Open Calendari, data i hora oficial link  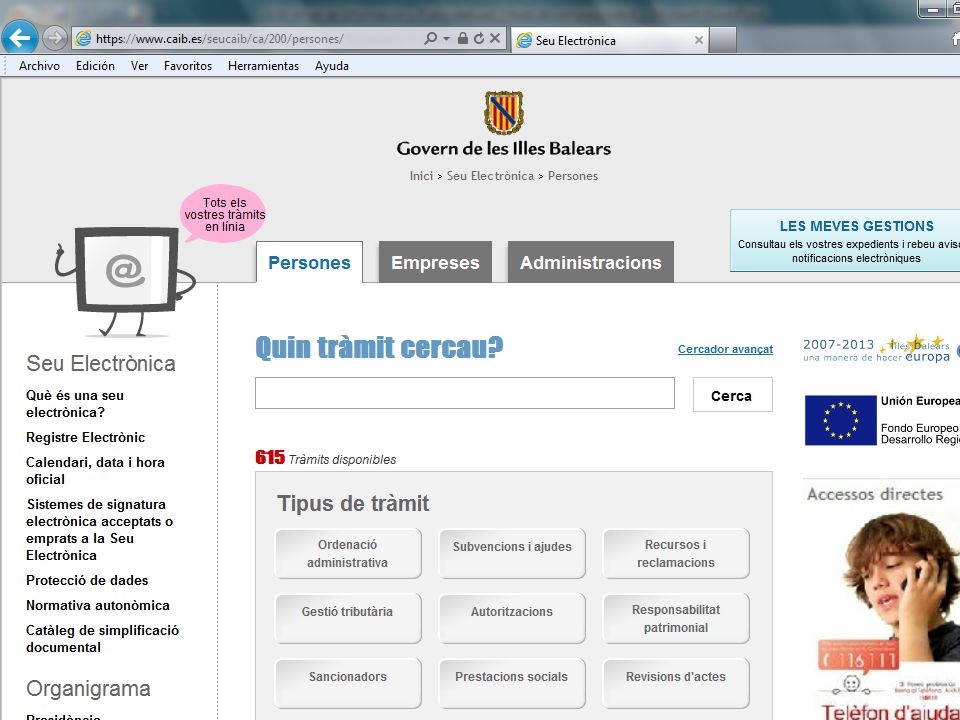pos(96,471)
